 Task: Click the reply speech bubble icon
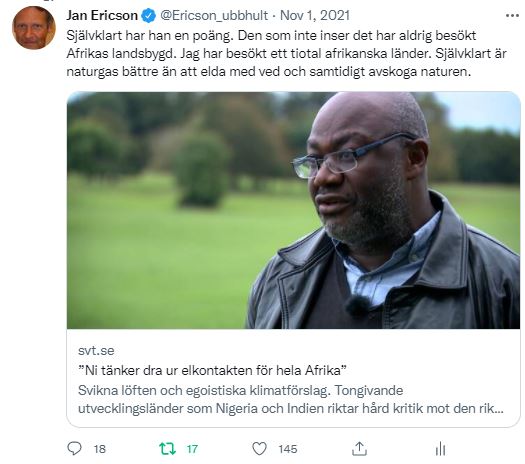74,448
